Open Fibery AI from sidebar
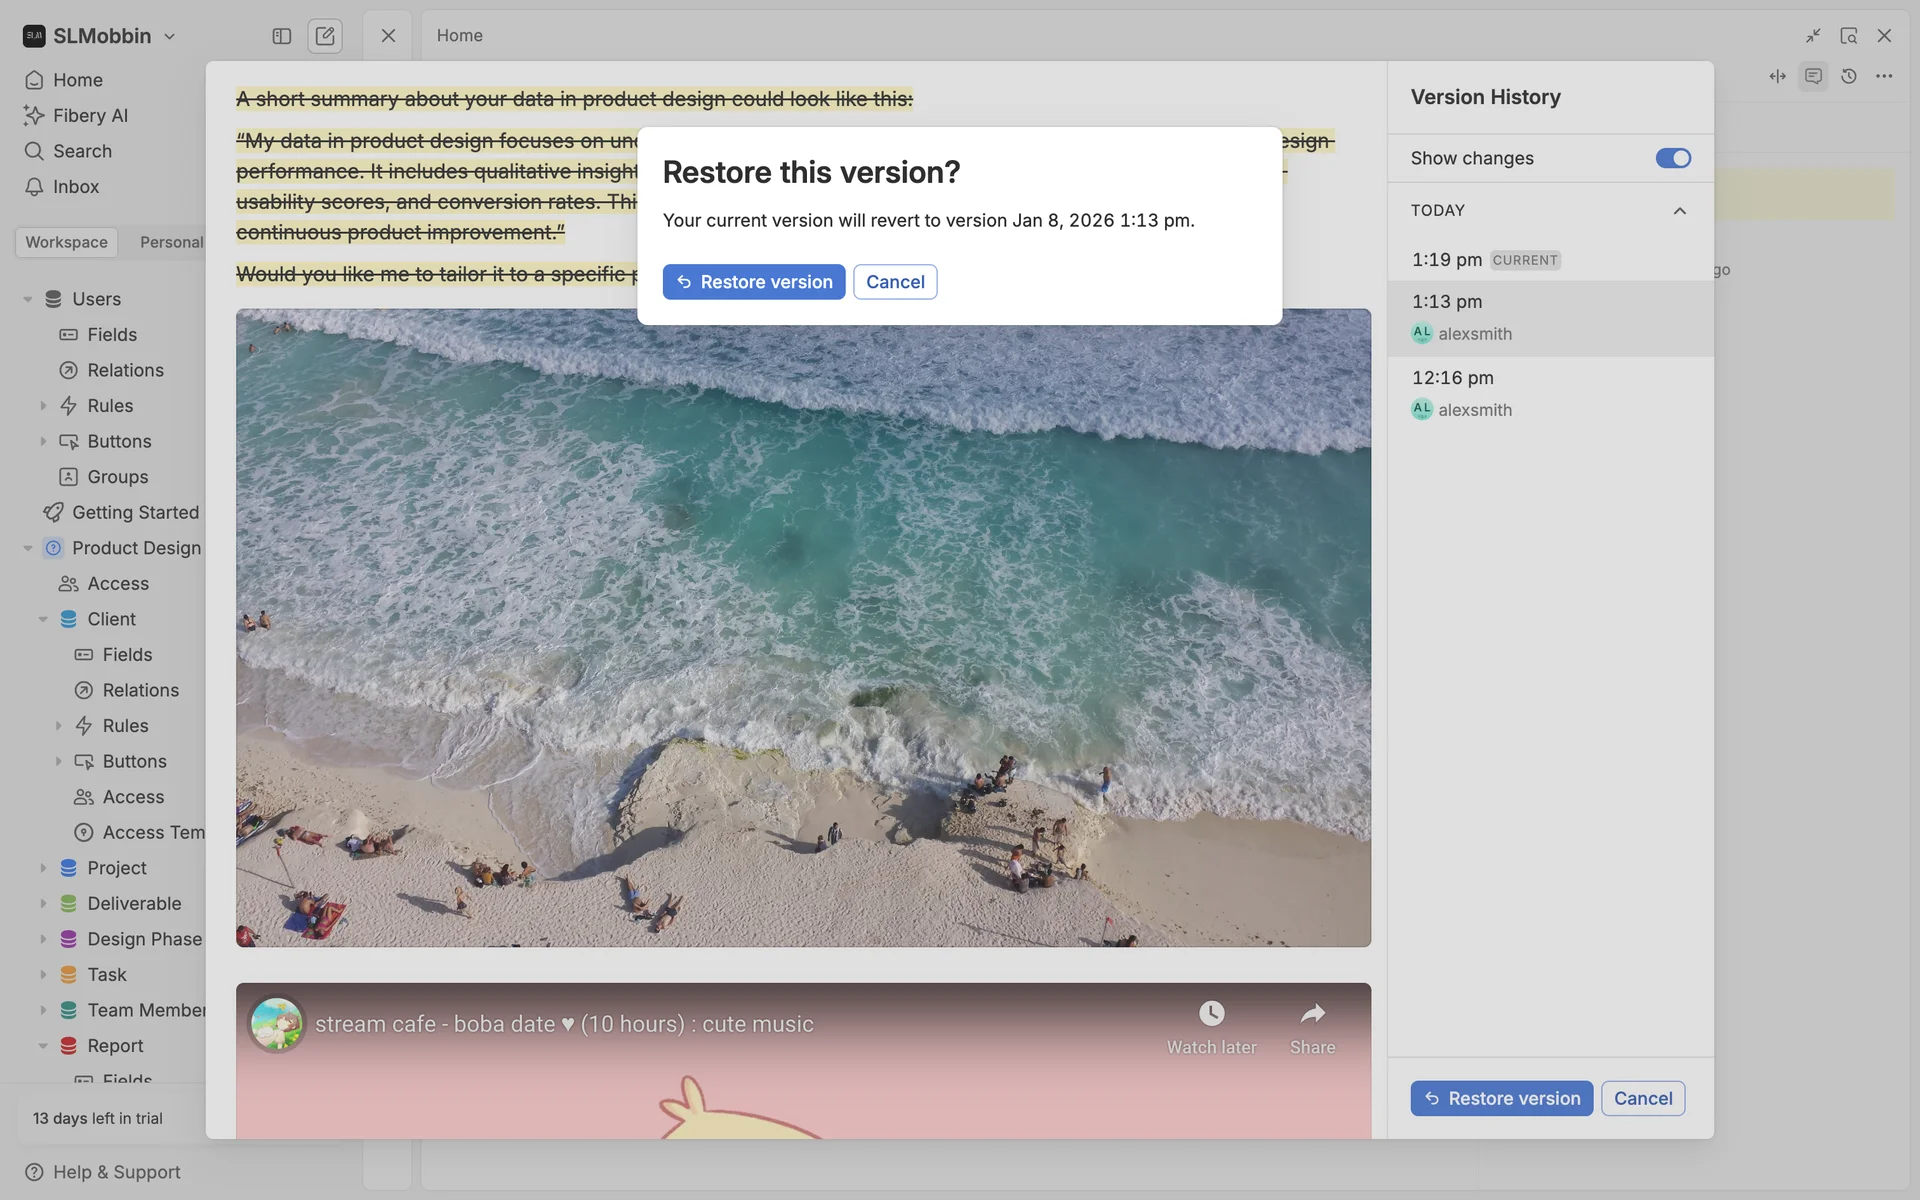The height and width of the screenshot is (1200, 1920). pyautogui.click(x=90, y=116)
